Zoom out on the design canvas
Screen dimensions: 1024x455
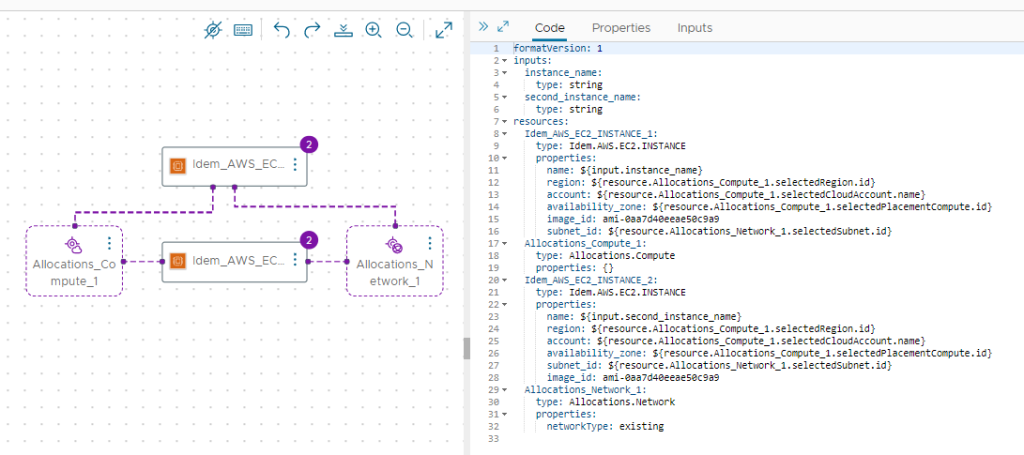(404, 30)
